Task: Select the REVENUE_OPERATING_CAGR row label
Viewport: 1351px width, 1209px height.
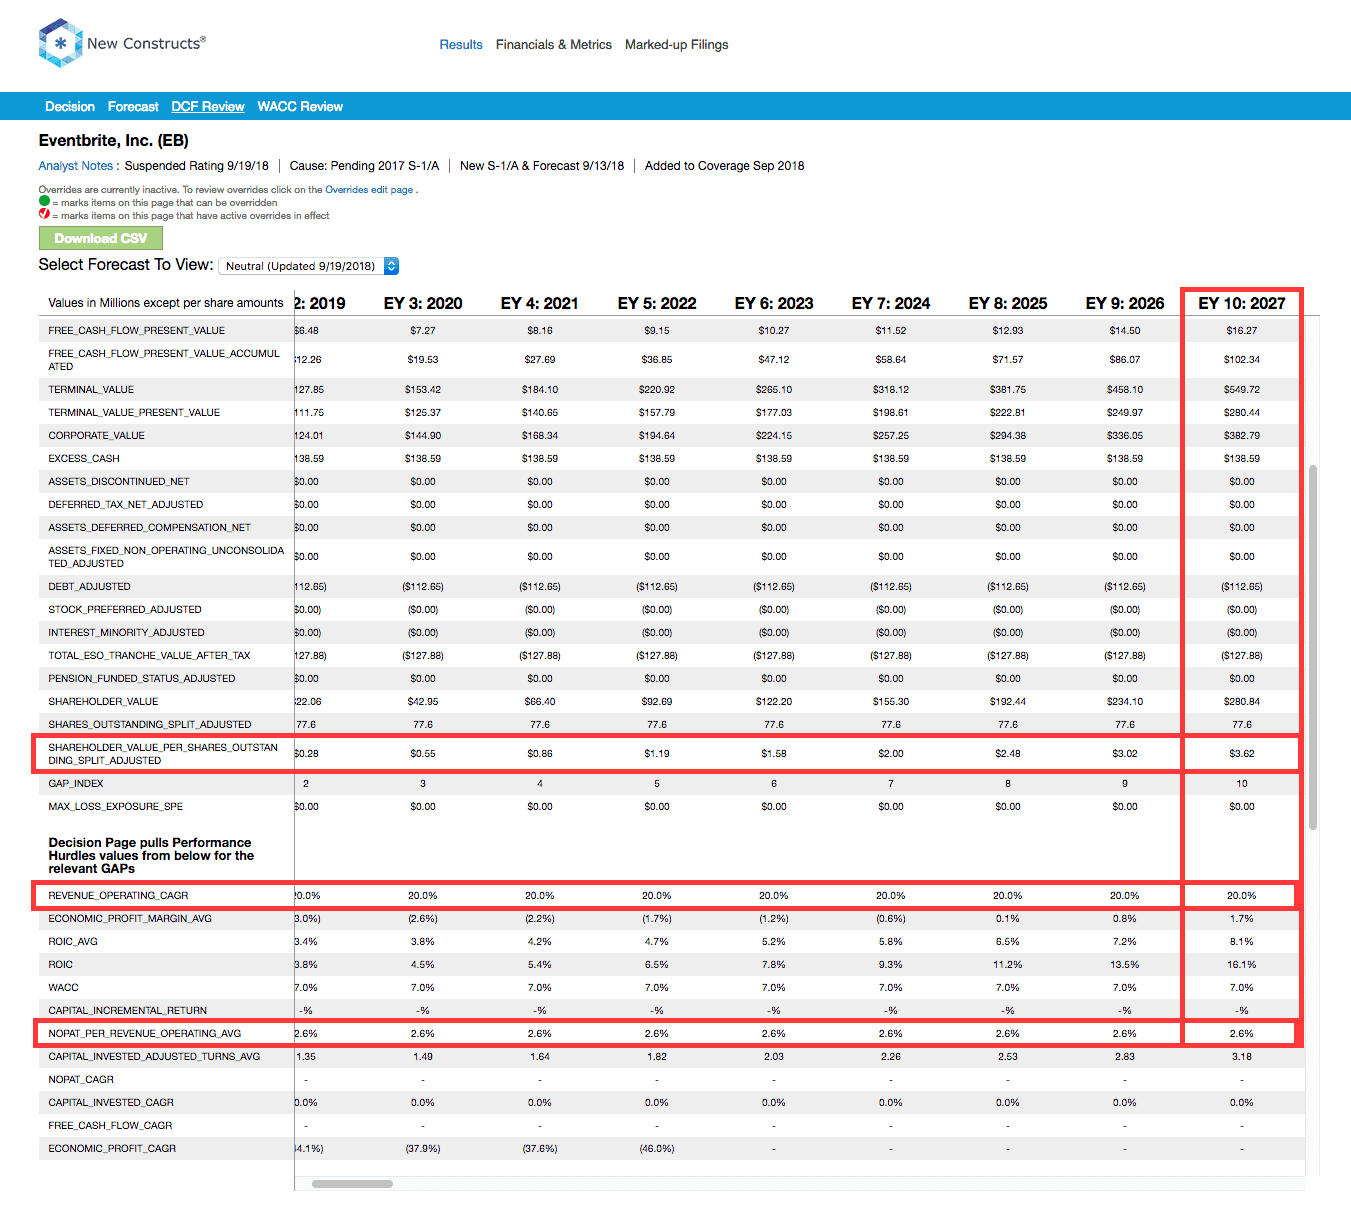Action: click(119, 896)
